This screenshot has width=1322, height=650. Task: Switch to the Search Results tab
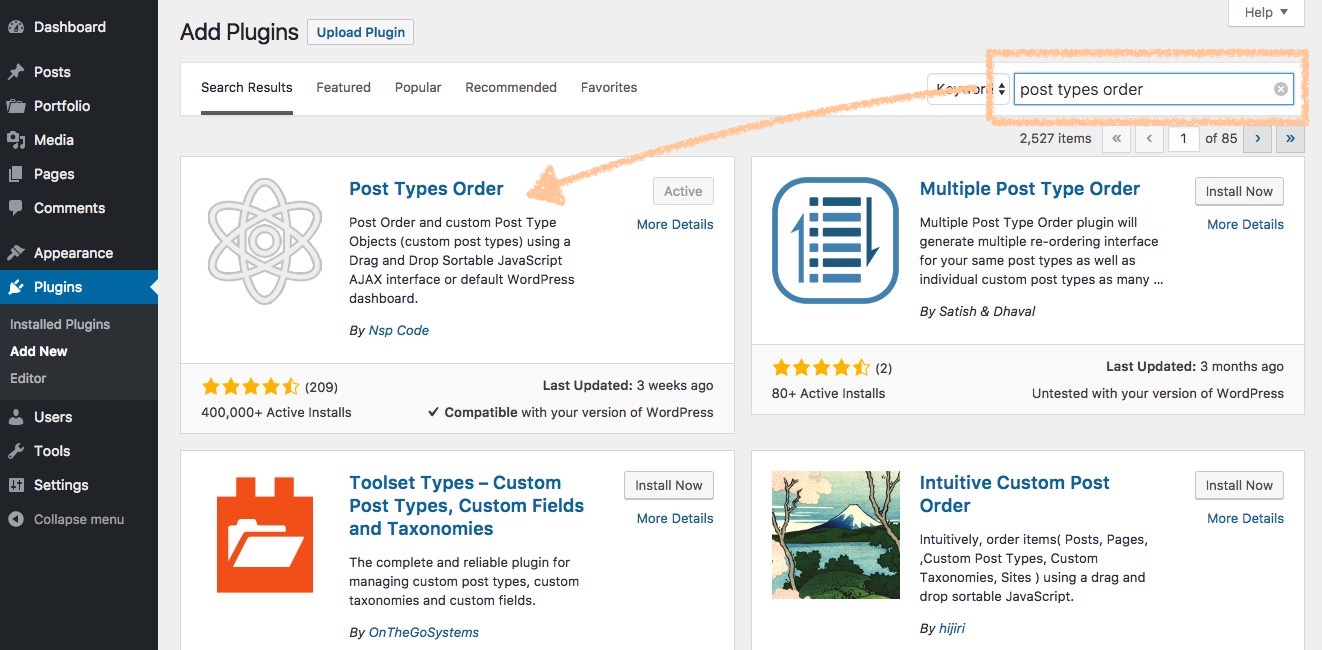[247, 88]
